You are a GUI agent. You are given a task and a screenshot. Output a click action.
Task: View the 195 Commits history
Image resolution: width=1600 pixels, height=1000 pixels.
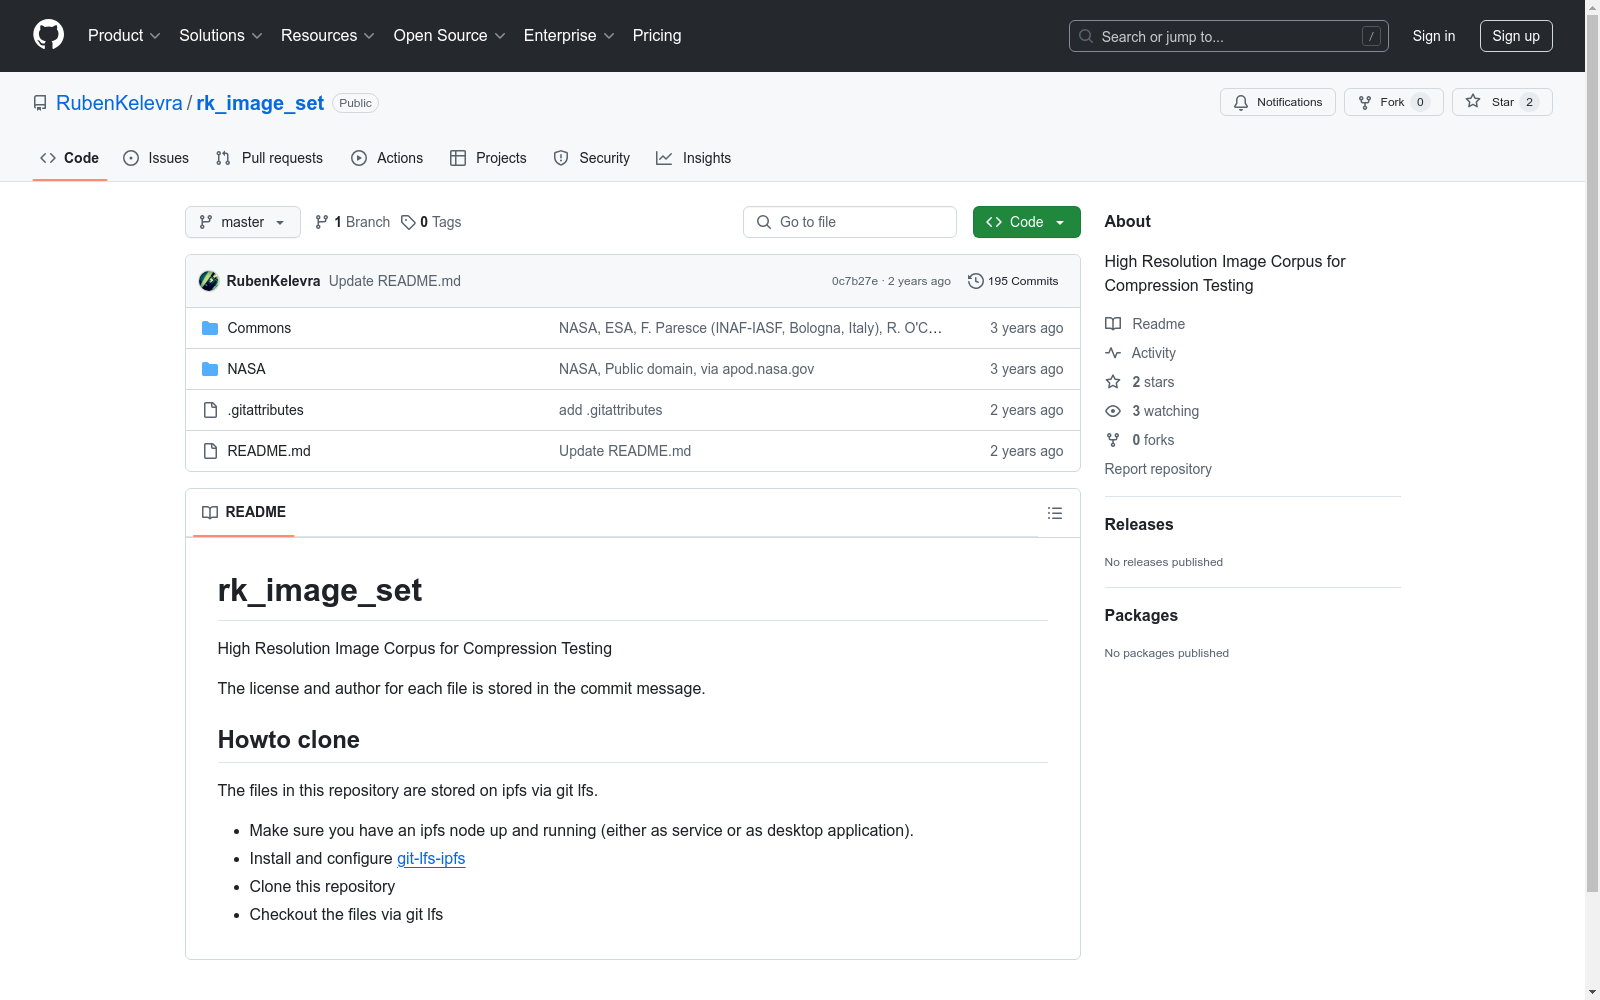pos(1013,281)
